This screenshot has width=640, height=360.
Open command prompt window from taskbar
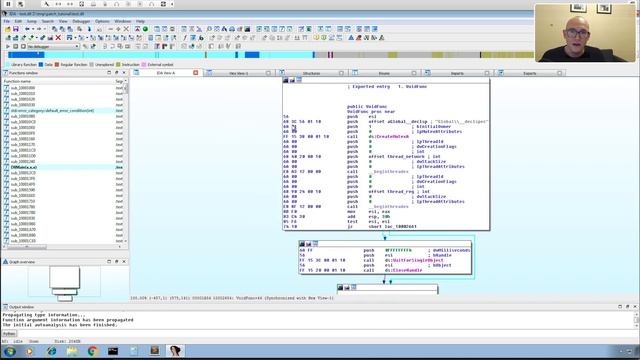[113, 351]
